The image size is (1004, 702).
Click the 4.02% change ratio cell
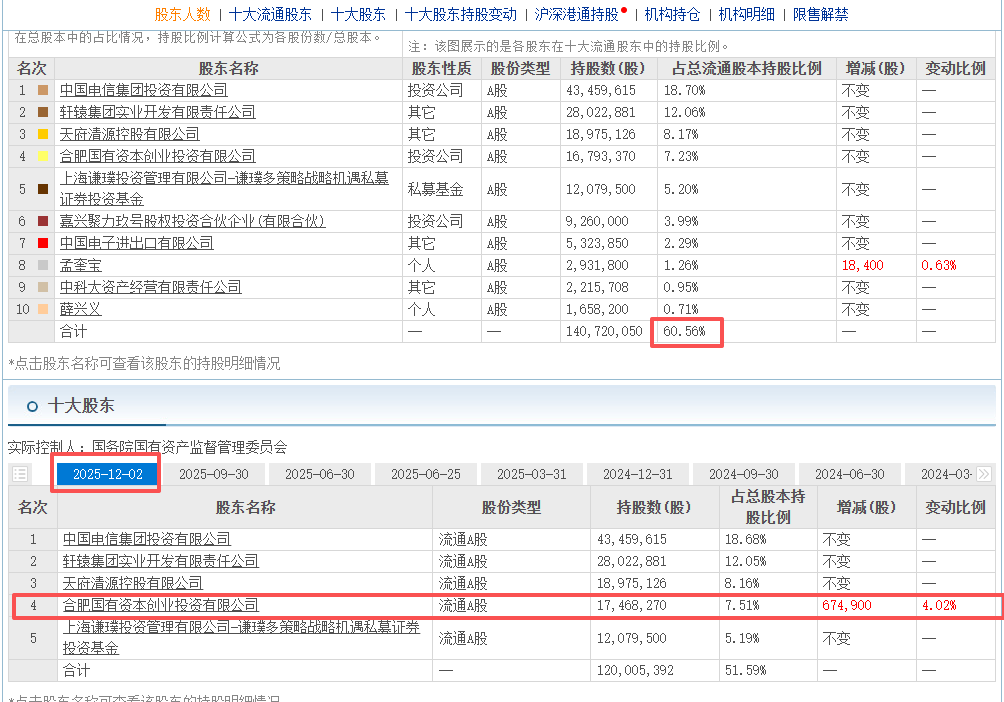point(939,605)
